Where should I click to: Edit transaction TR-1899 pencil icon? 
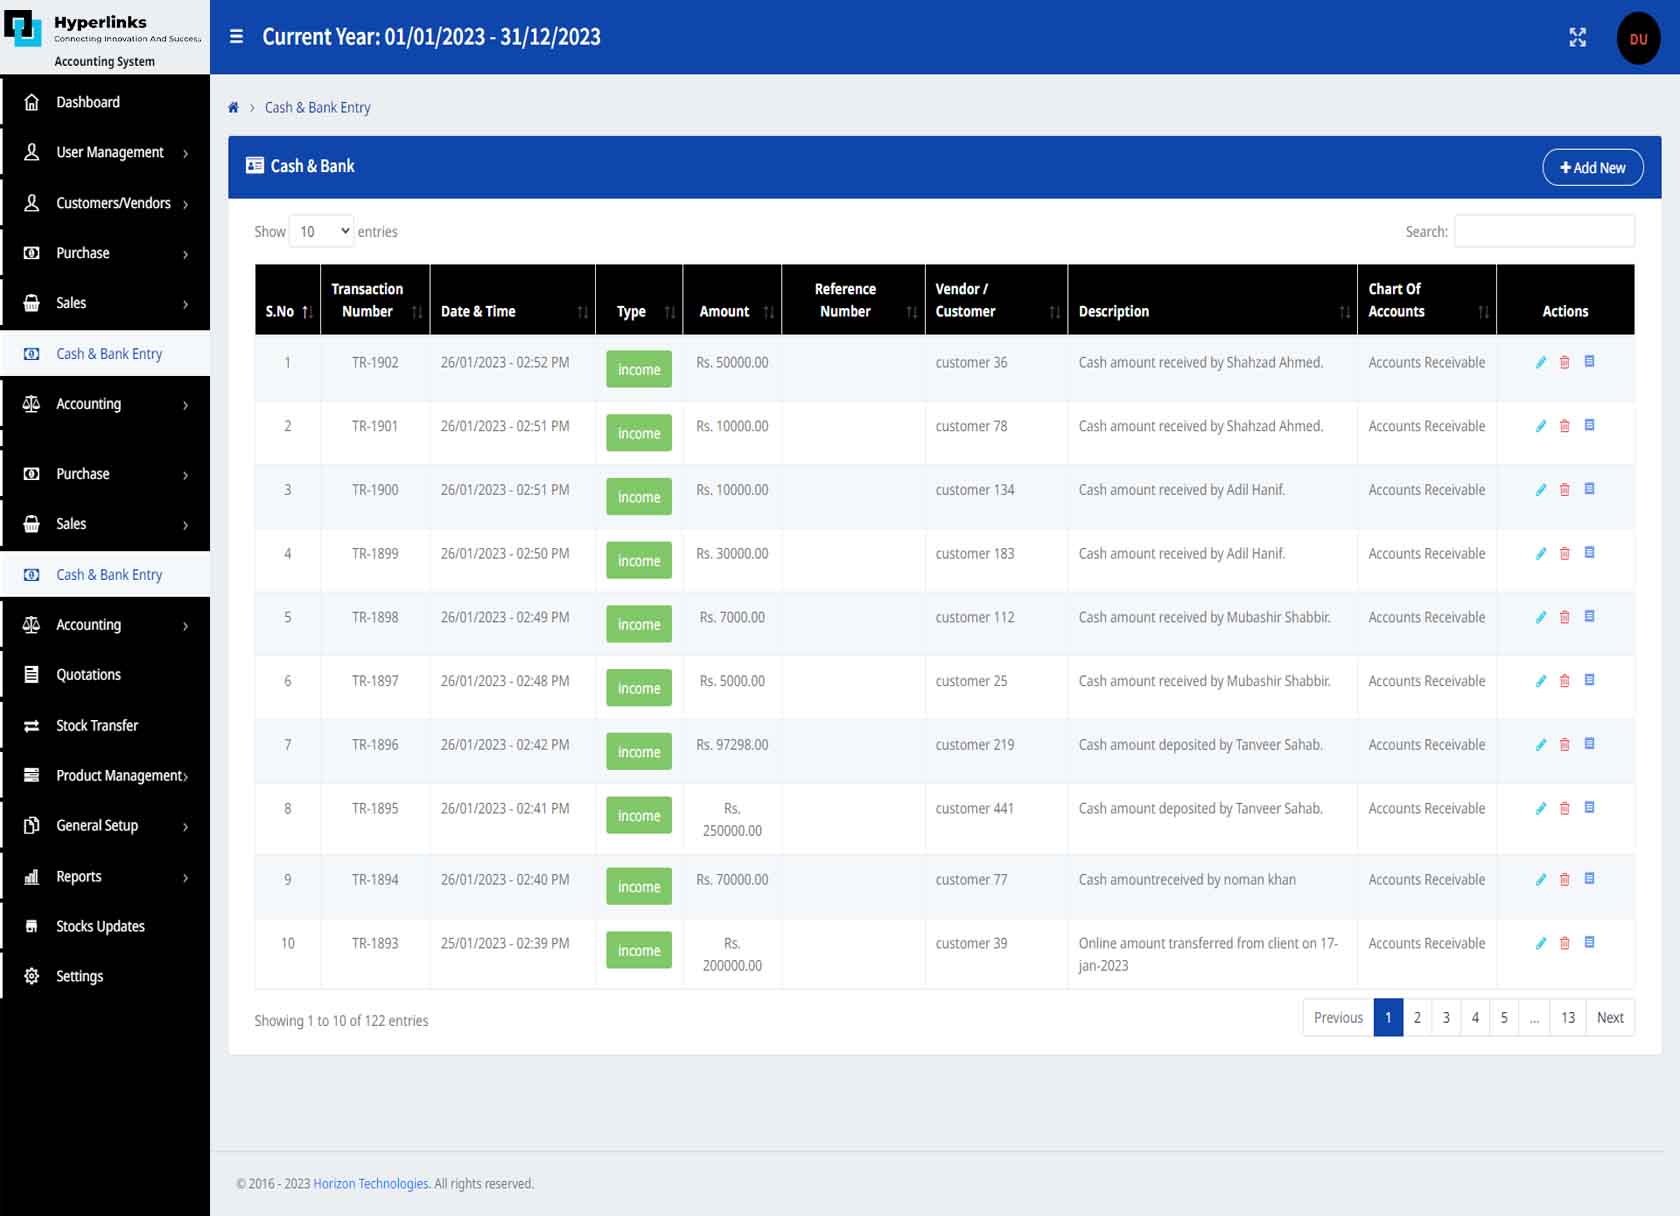click(1541, 553)
